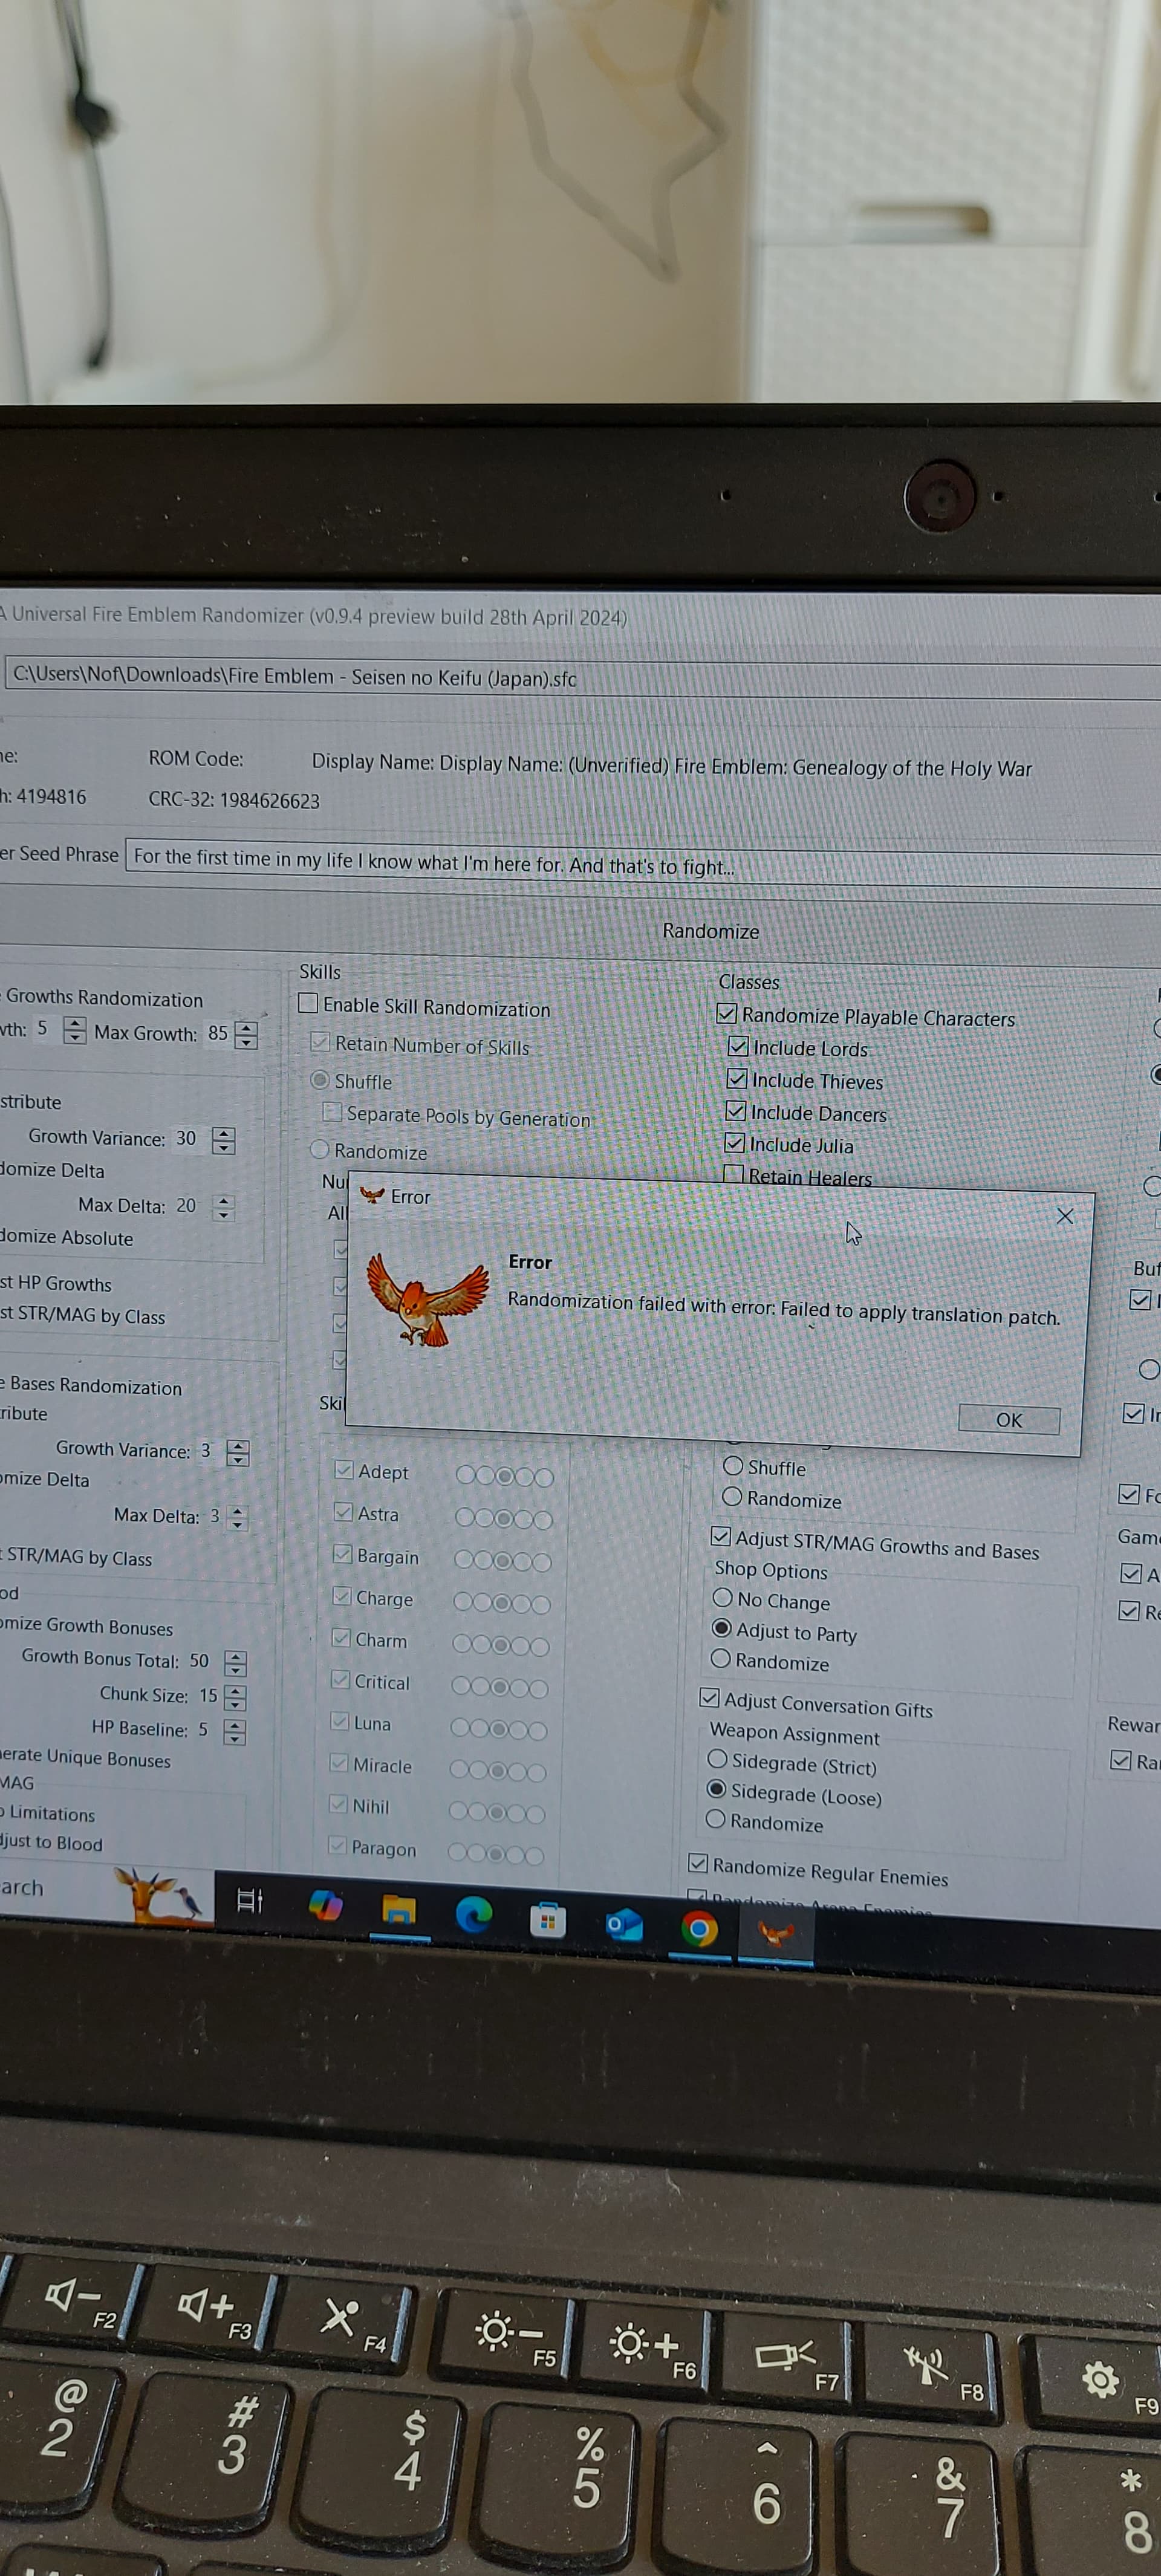1161x2576 pixels.
Task: Select No Change shop option
Action: [723, 1598]
